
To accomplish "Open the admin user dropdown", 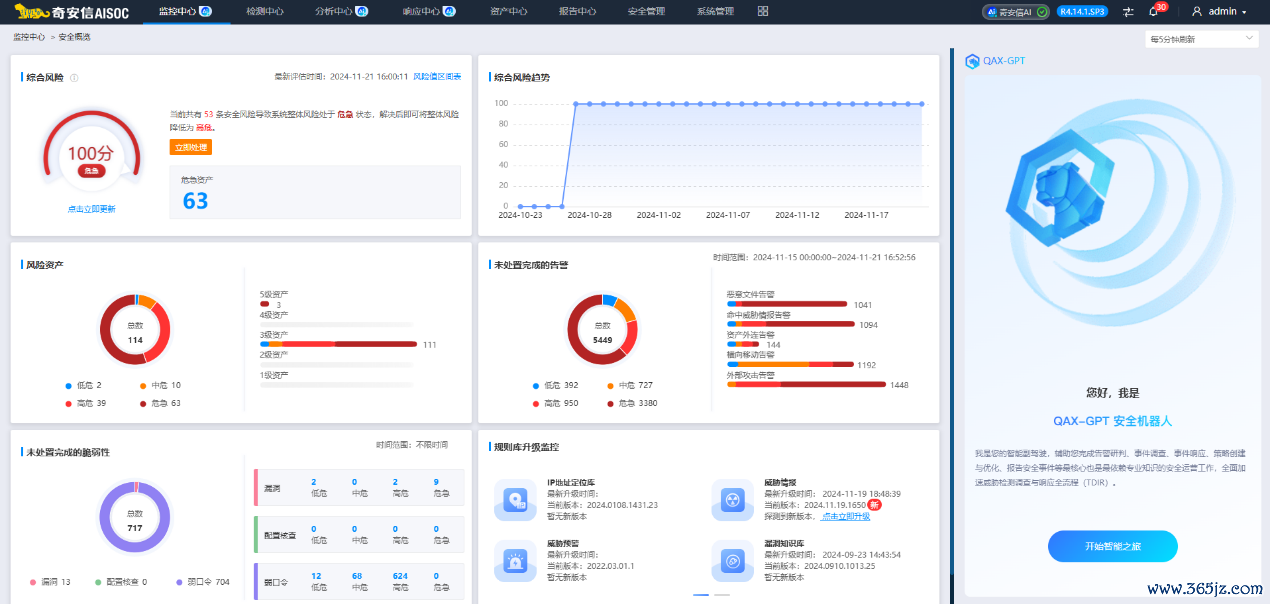I will pyautogui.click(x=1219, y=12).
